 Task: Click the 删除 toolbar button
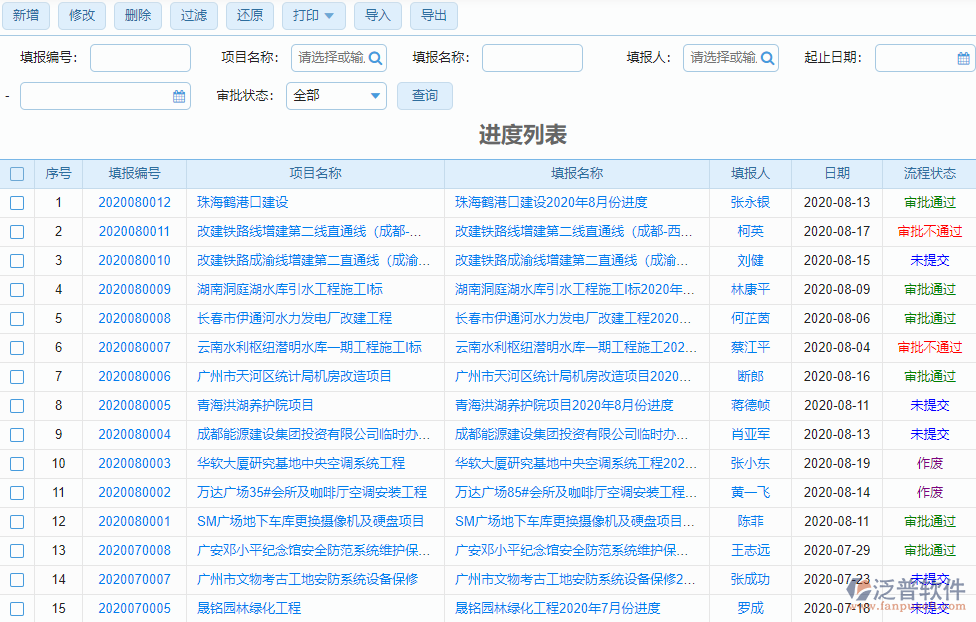(x=137, y=16)
